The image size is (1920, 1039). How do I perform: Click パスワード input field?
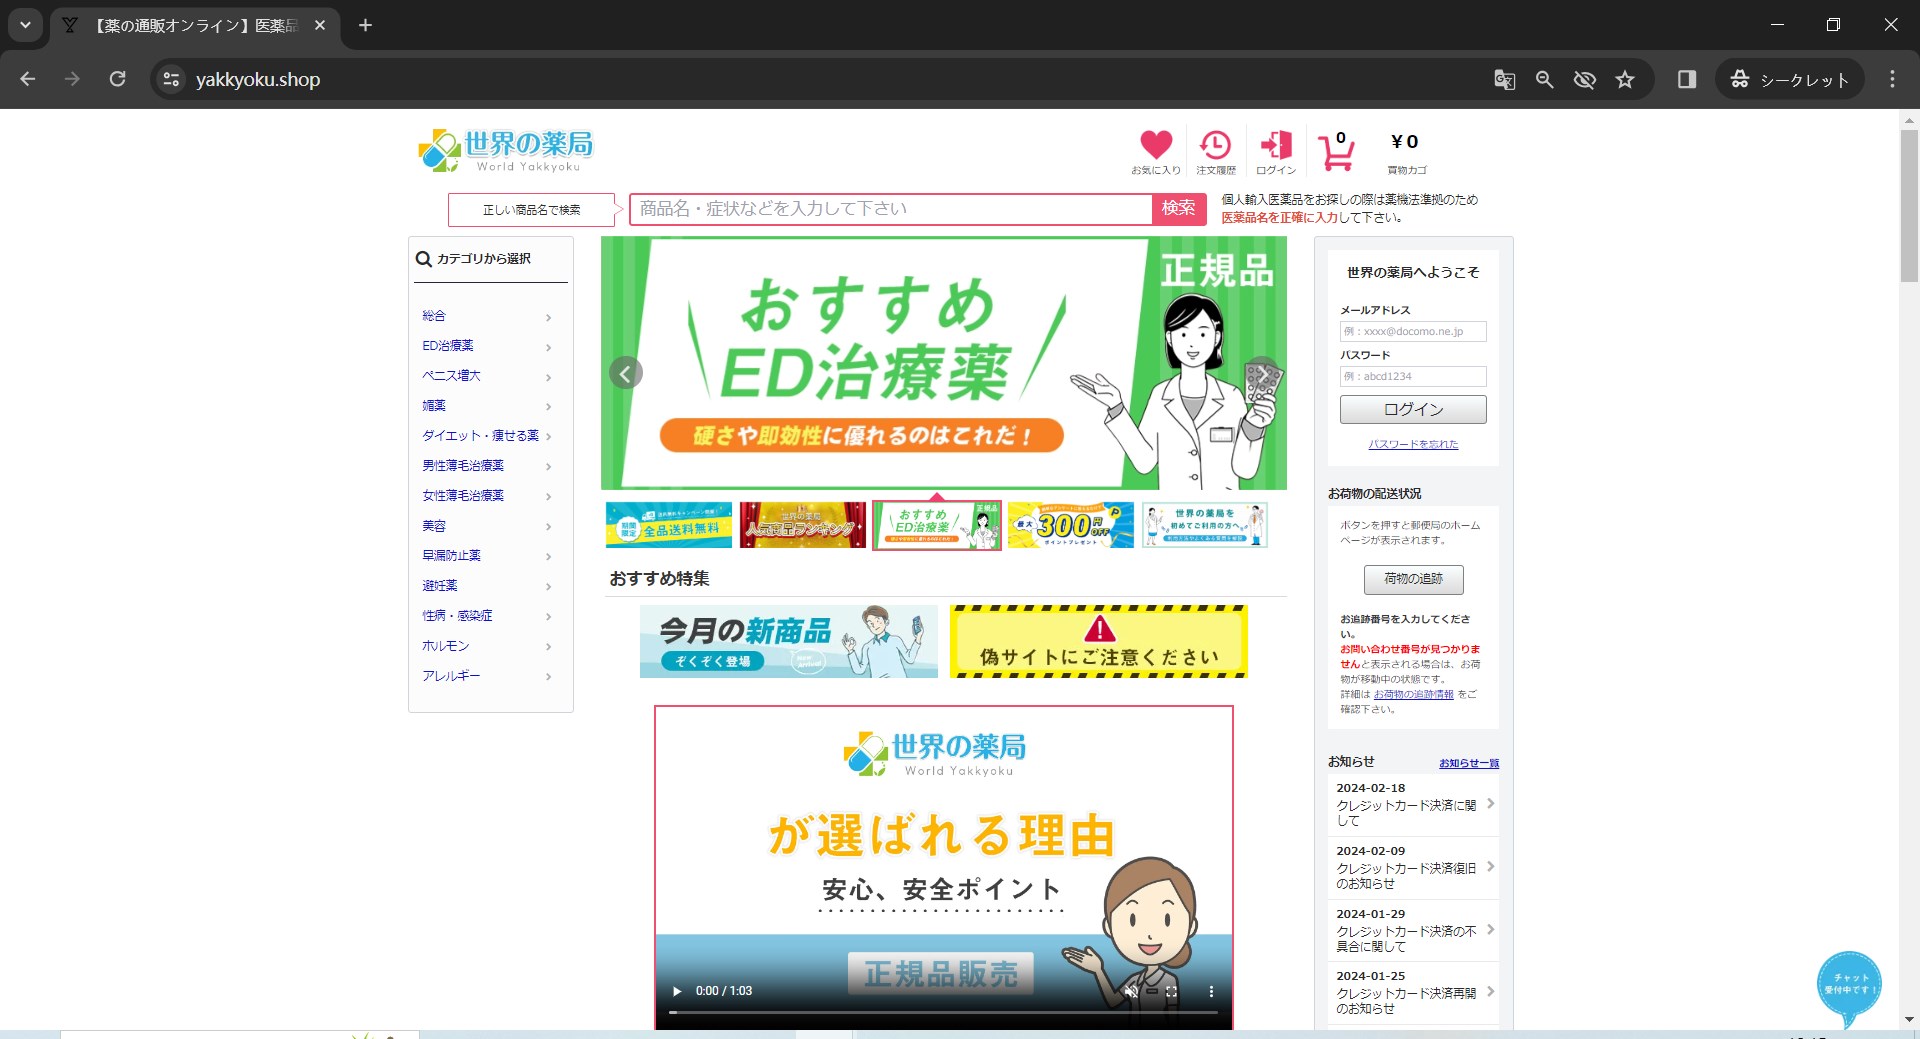click(x=1413, y=376)
